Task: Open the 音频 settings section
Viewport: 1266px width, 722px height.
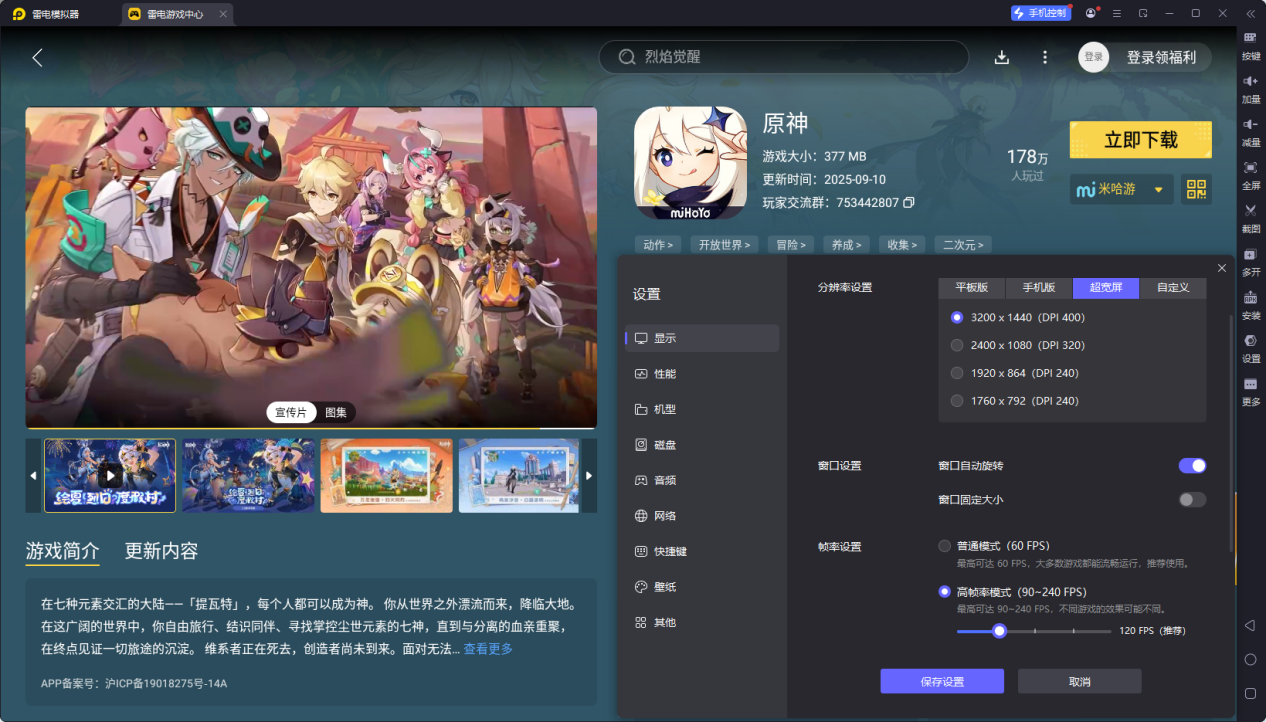Action: 702,480
